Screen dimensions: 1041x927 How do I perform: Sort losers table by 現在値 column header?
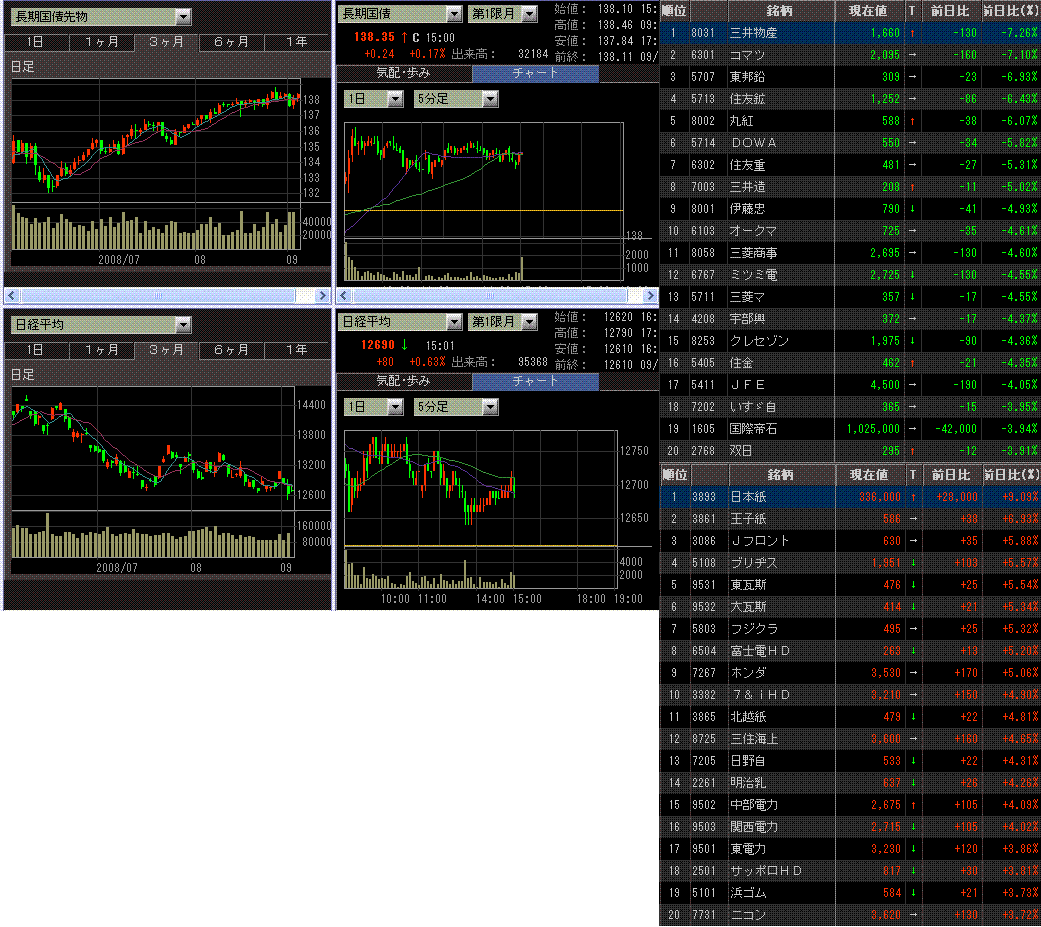click(x=868, y=11)
